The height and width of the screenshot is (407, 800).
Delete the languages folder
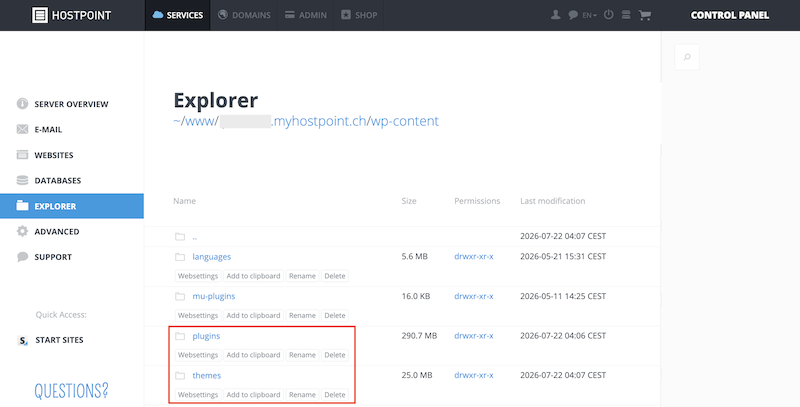[x=335, y=276]
